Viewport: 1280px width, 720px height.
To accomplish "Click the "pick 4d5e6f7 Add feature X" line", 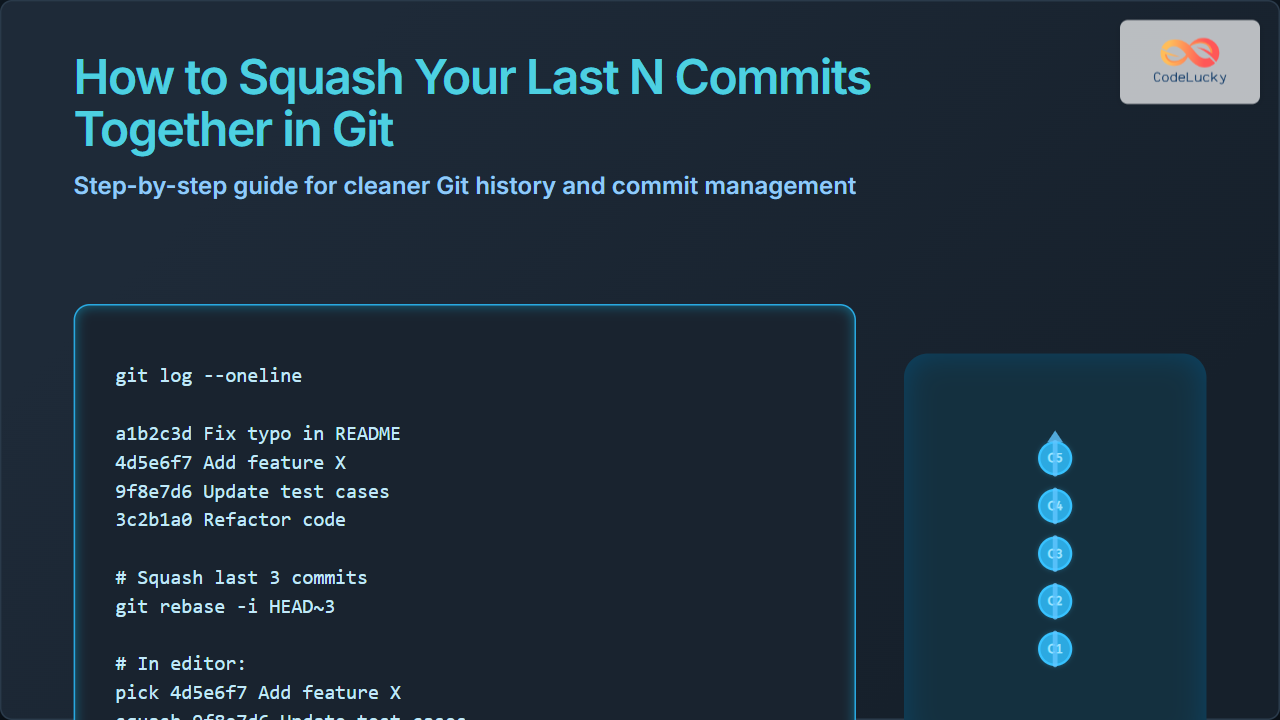I will (x=257, y=692).
